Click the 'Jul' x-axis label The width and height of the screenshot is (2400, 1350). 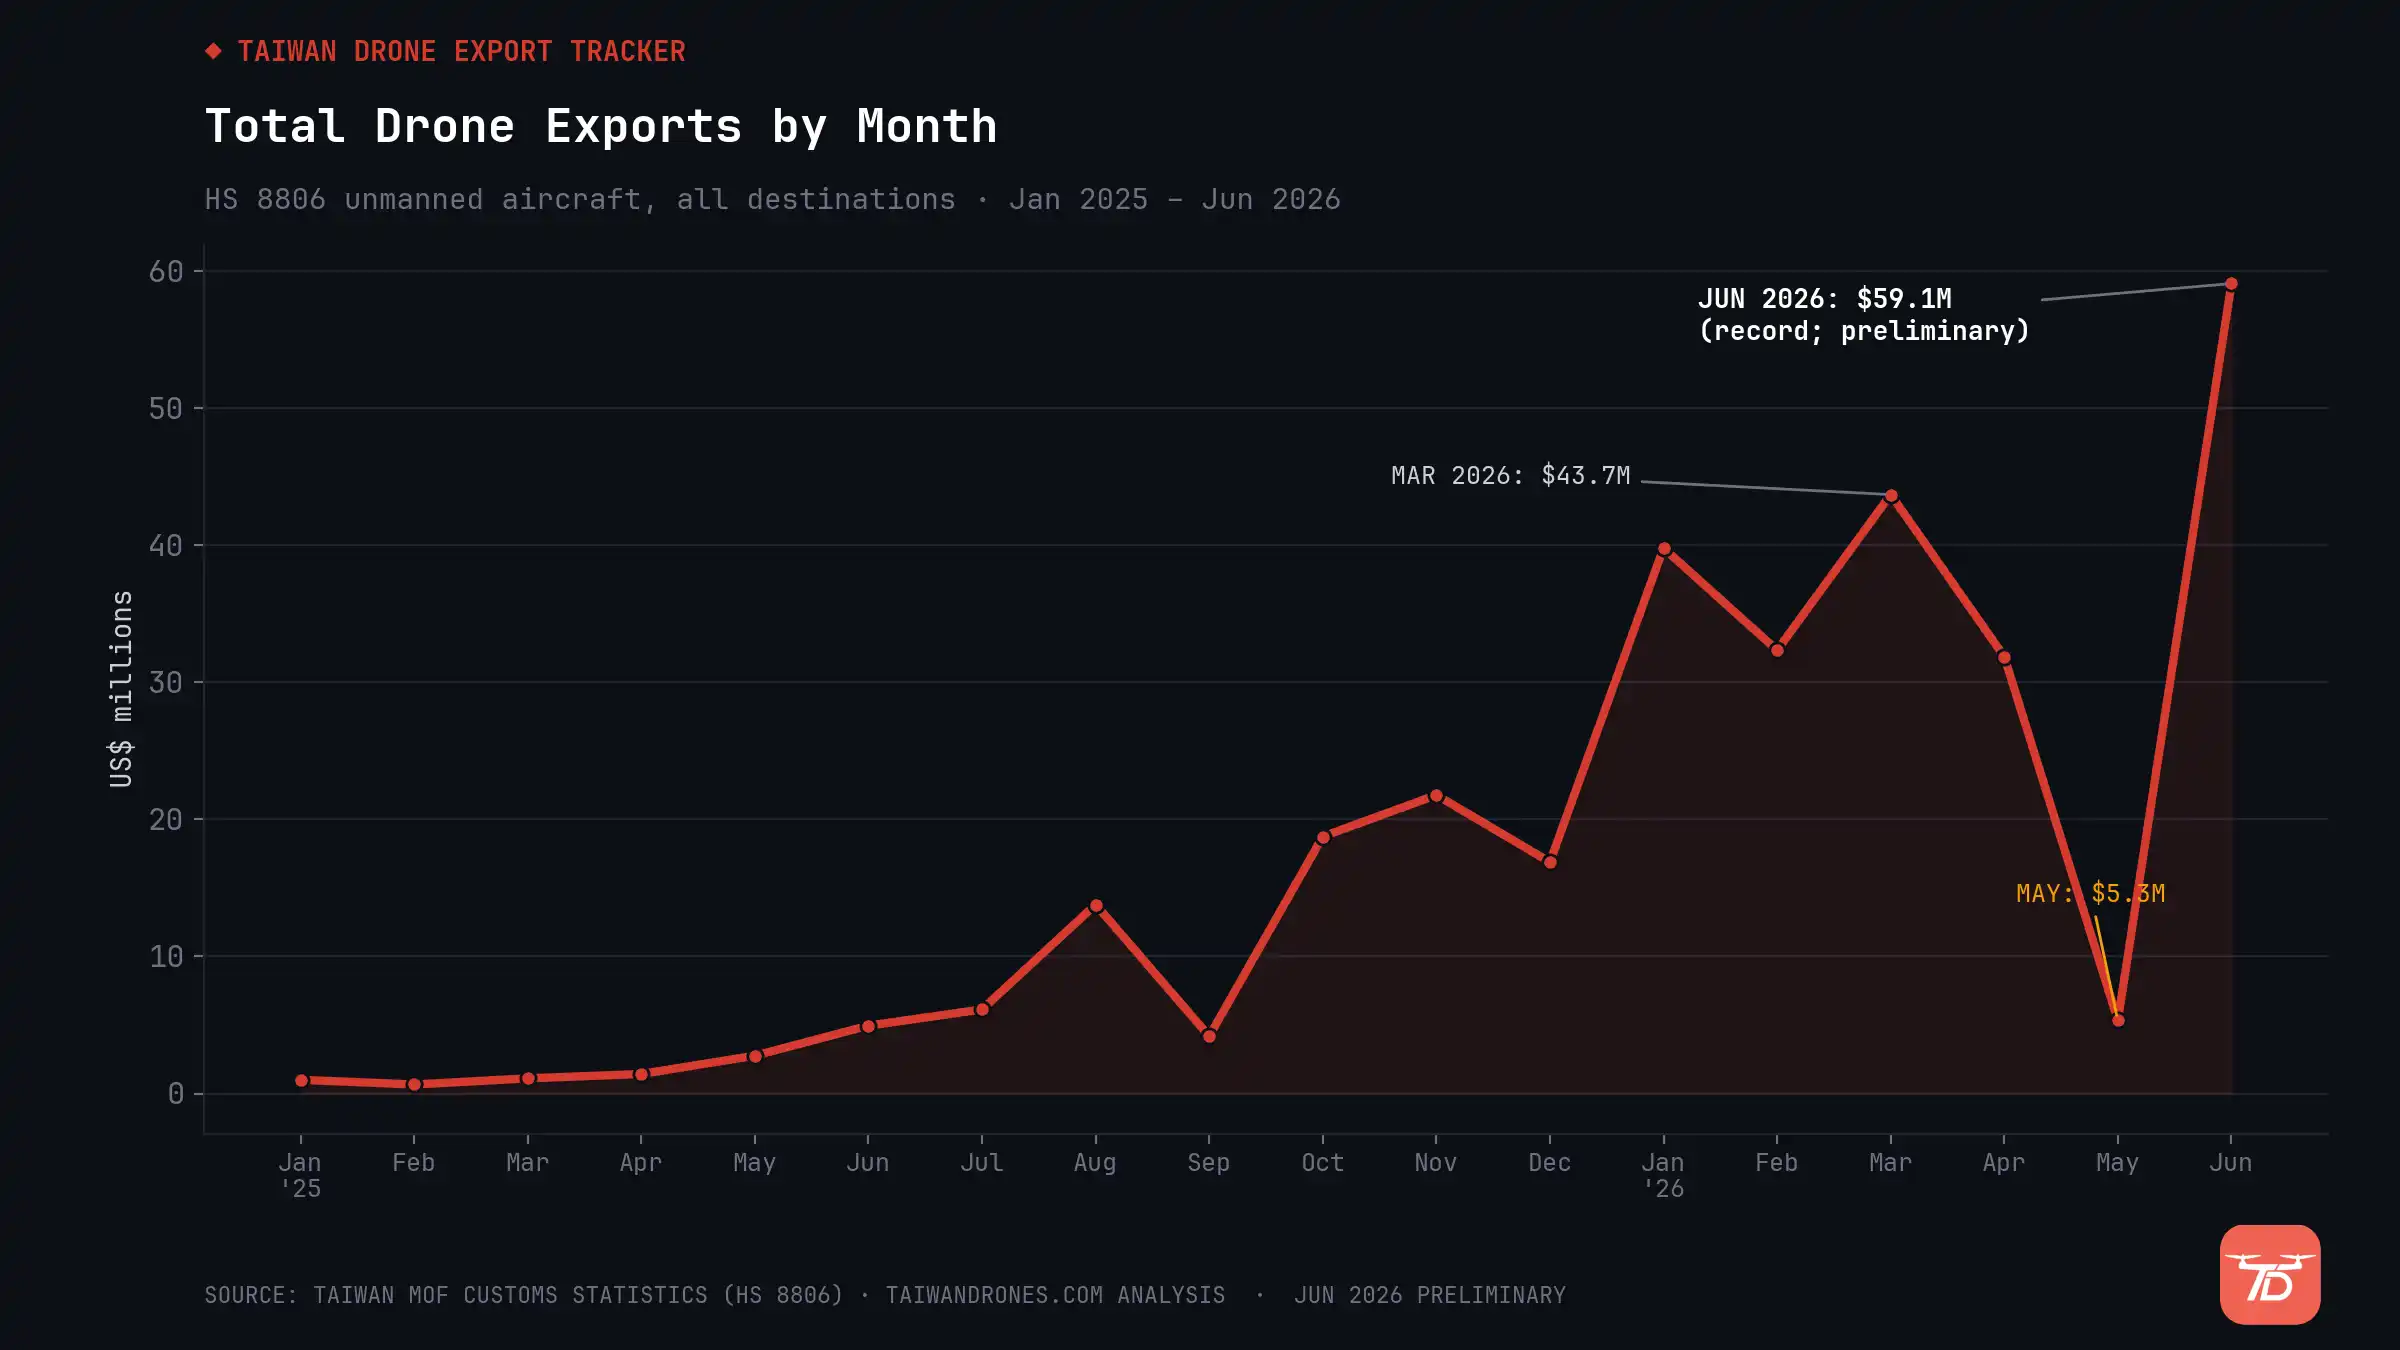(x=981, y=1162)
